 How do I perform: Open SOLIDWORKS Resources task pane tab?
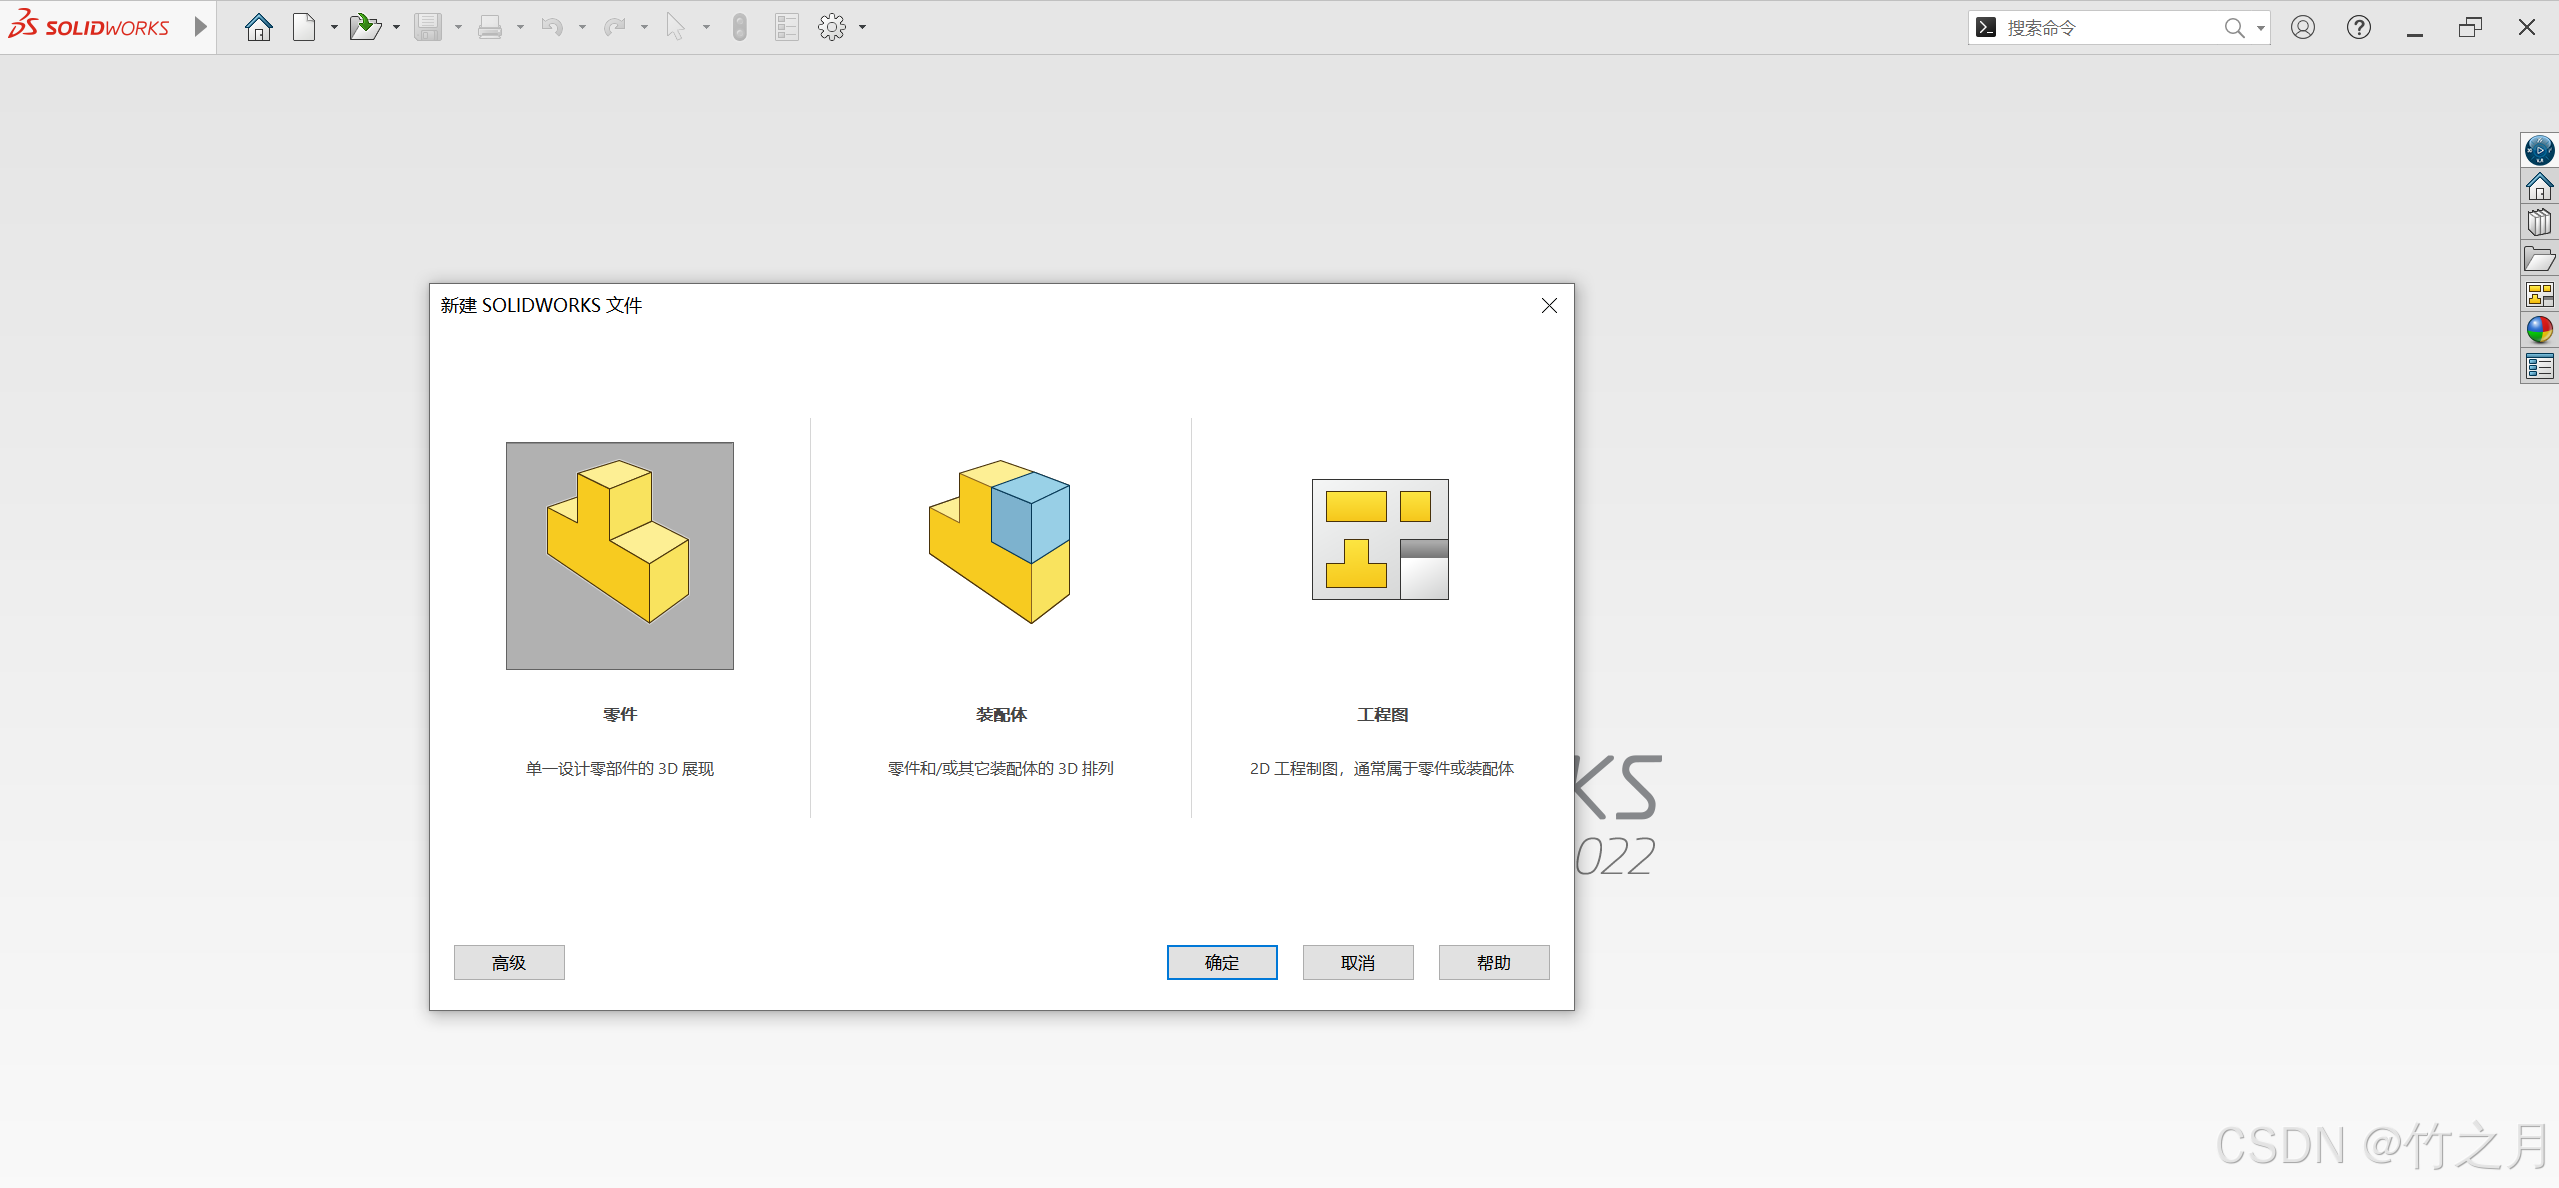2539,187
